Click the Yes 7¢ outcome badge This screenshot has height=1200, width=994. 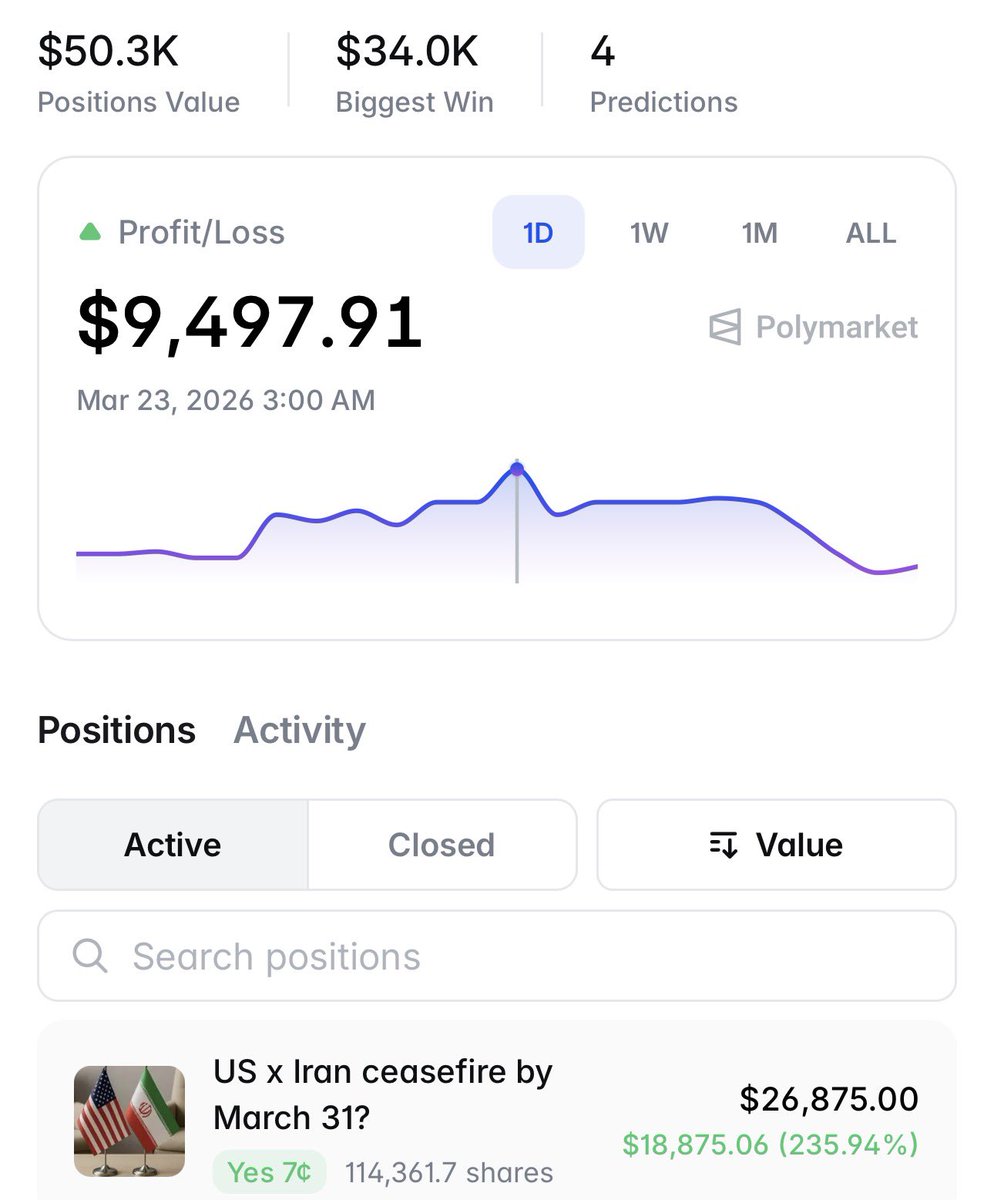(x=269, y=1171)
